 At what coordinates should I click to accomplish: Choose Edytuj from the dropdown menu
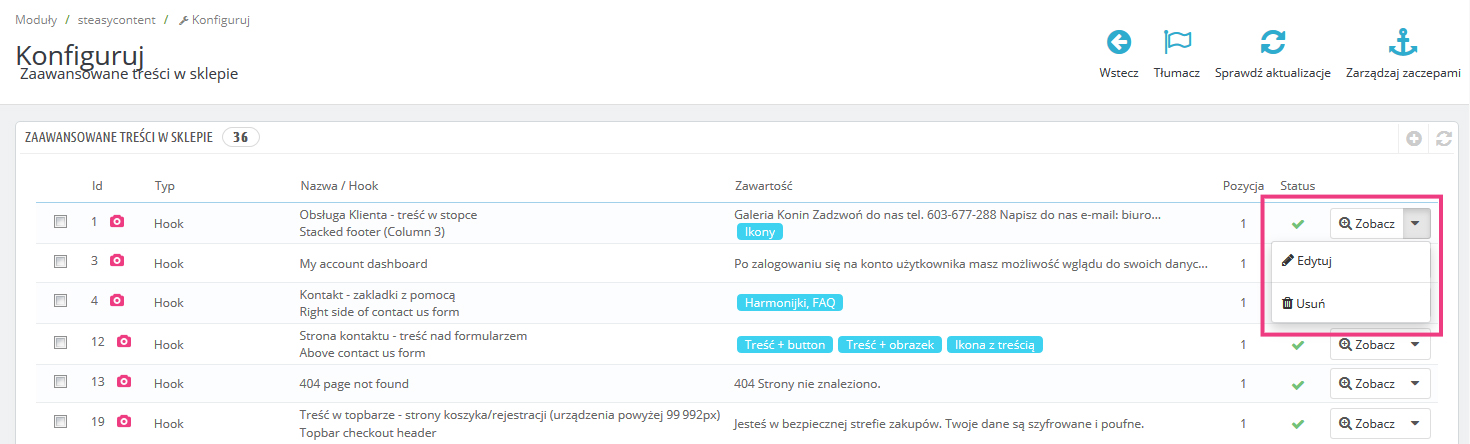pos(1312,261)
